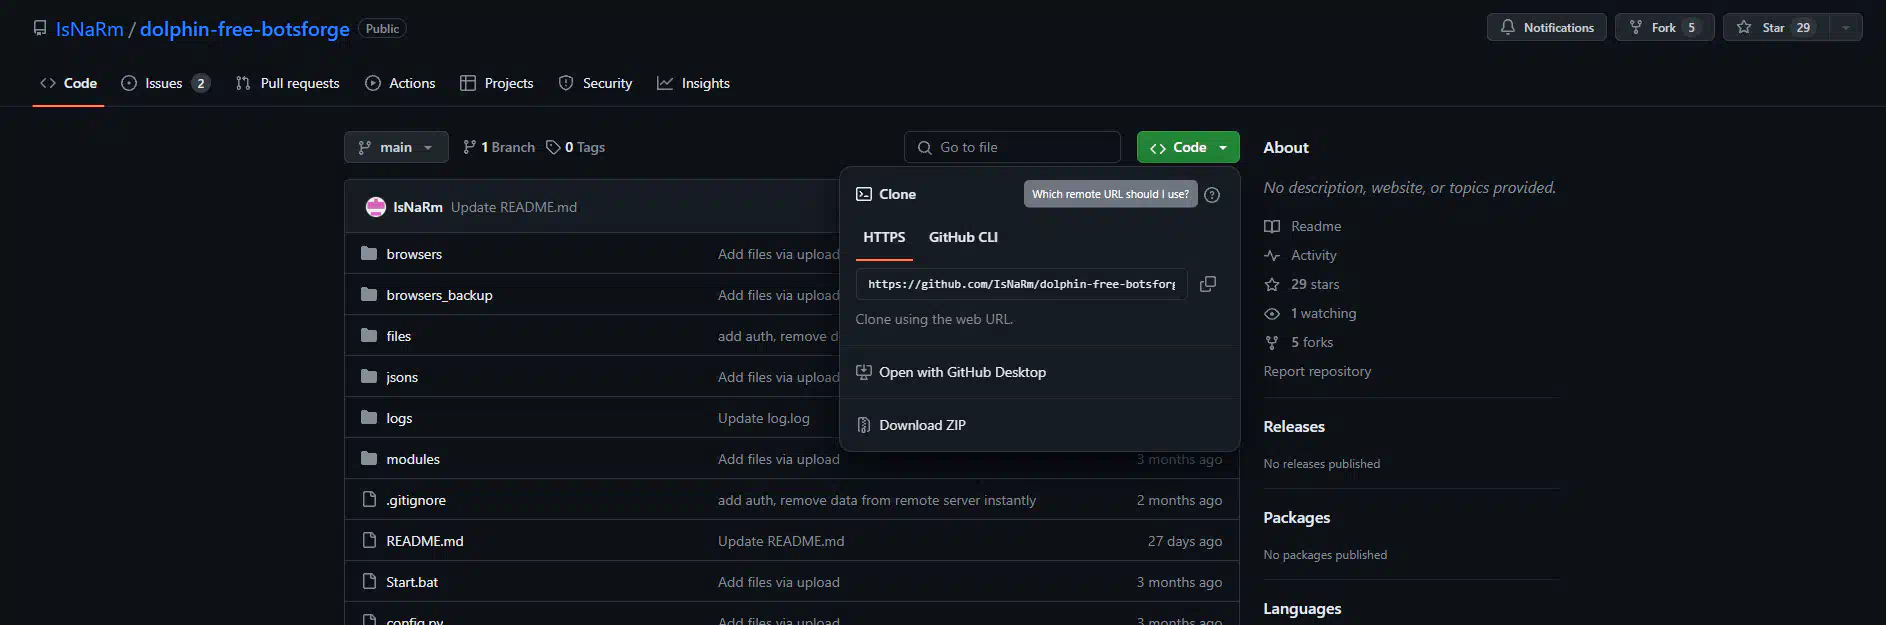Toggle the green Code dropdown button
The width and height of the screenshot is (1886, 625).
pos(1187,147)
